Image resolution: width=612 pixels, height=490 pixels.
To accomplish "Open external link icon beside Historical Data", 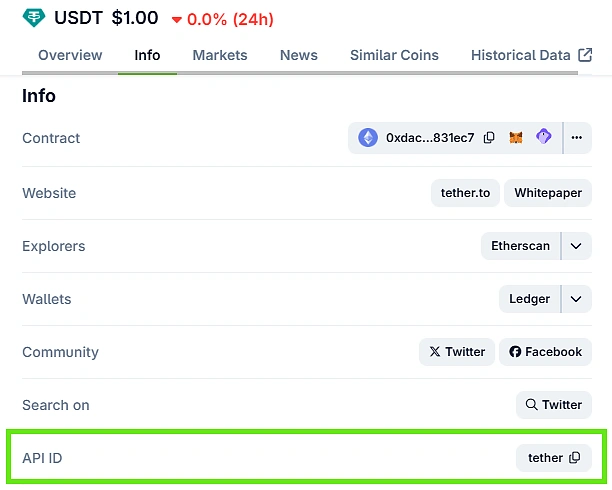I will tap(585, 55).
